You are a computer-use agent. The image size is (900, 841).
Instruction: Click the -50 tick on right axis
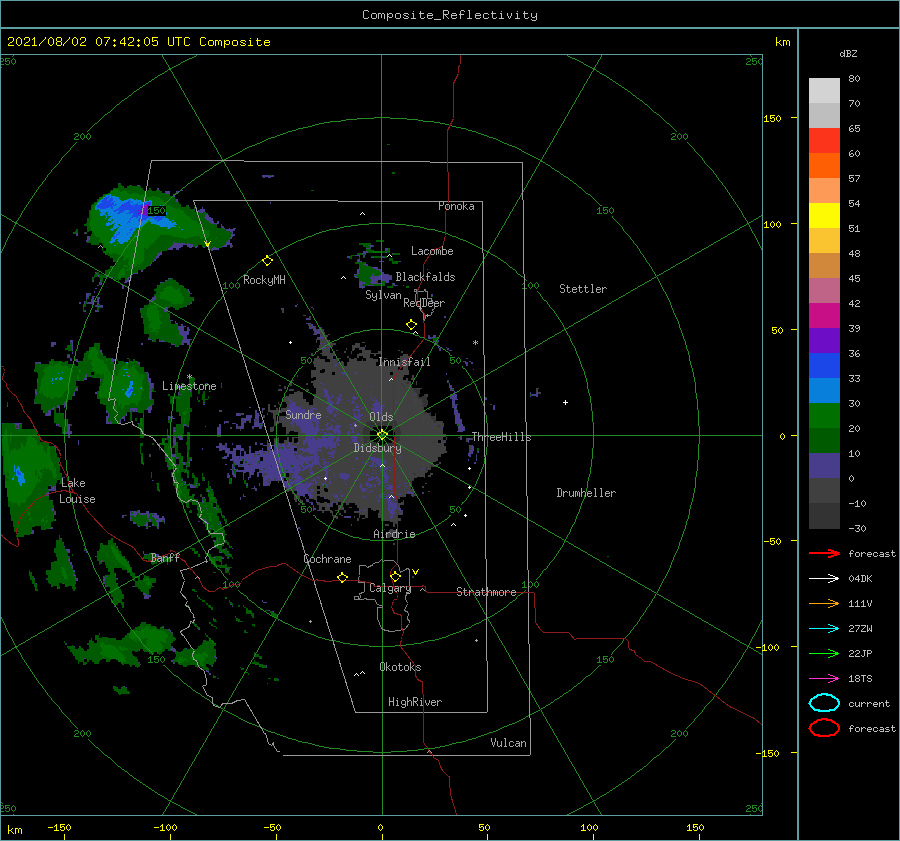coord(772,541)
